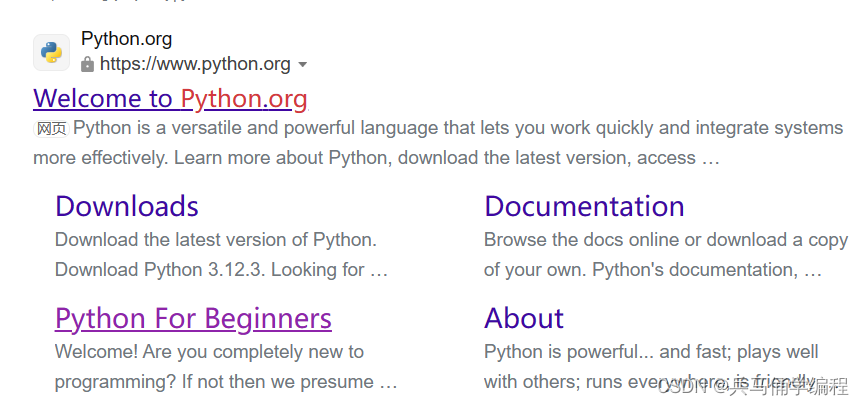Click 'Welcome! Are you completely new to' text

209,352
